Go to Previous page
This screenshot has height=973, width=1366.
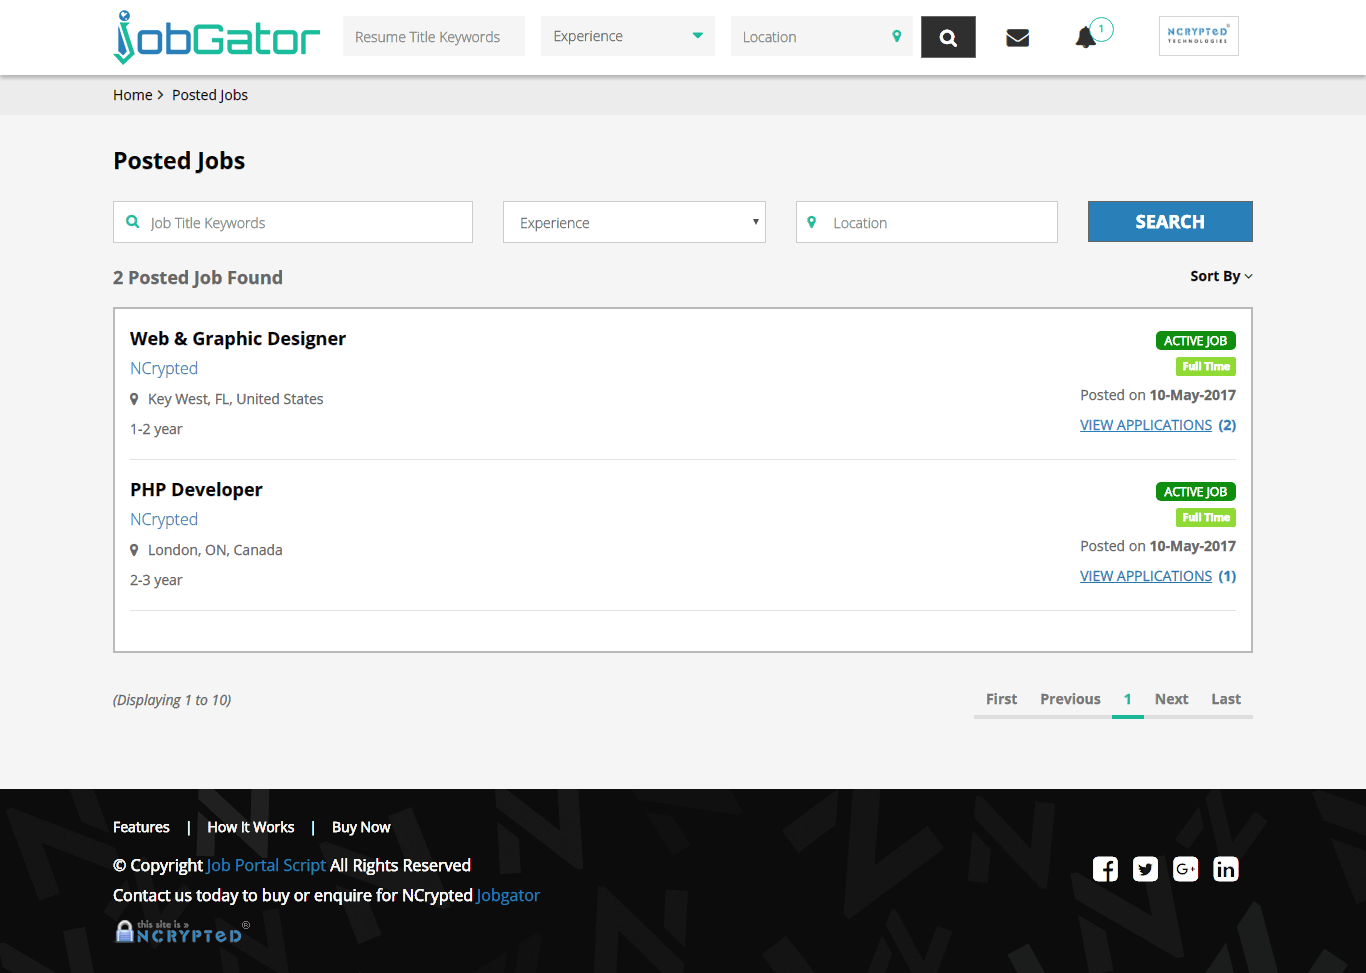click(1070, 699)
